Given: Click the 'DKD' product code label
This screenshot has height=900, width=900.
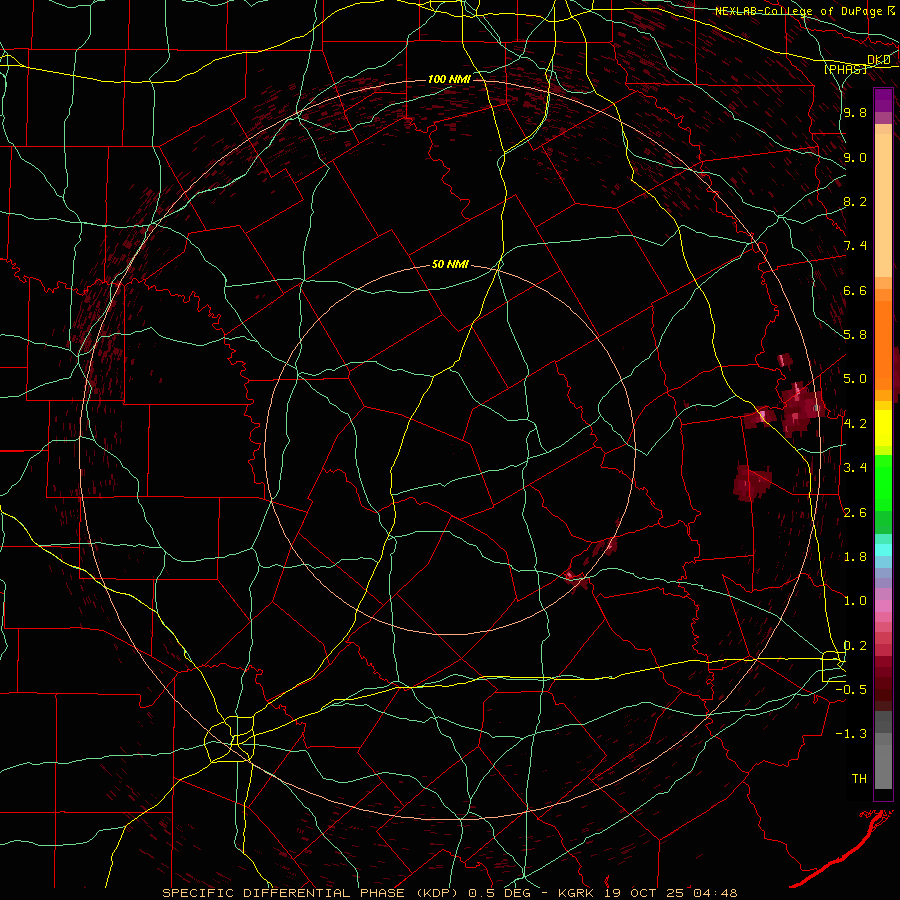Looking at the screenshot, I should (878, 59).
